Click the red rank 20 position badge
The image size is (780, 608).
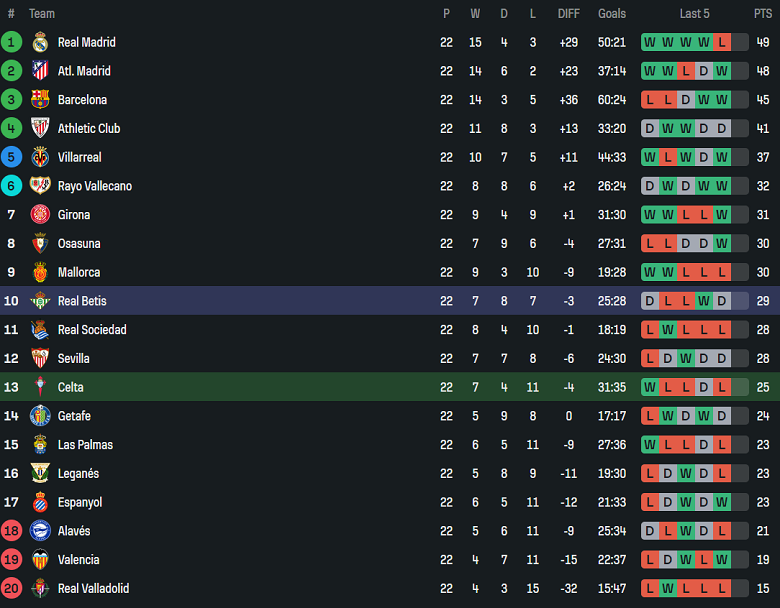[12, 589]
